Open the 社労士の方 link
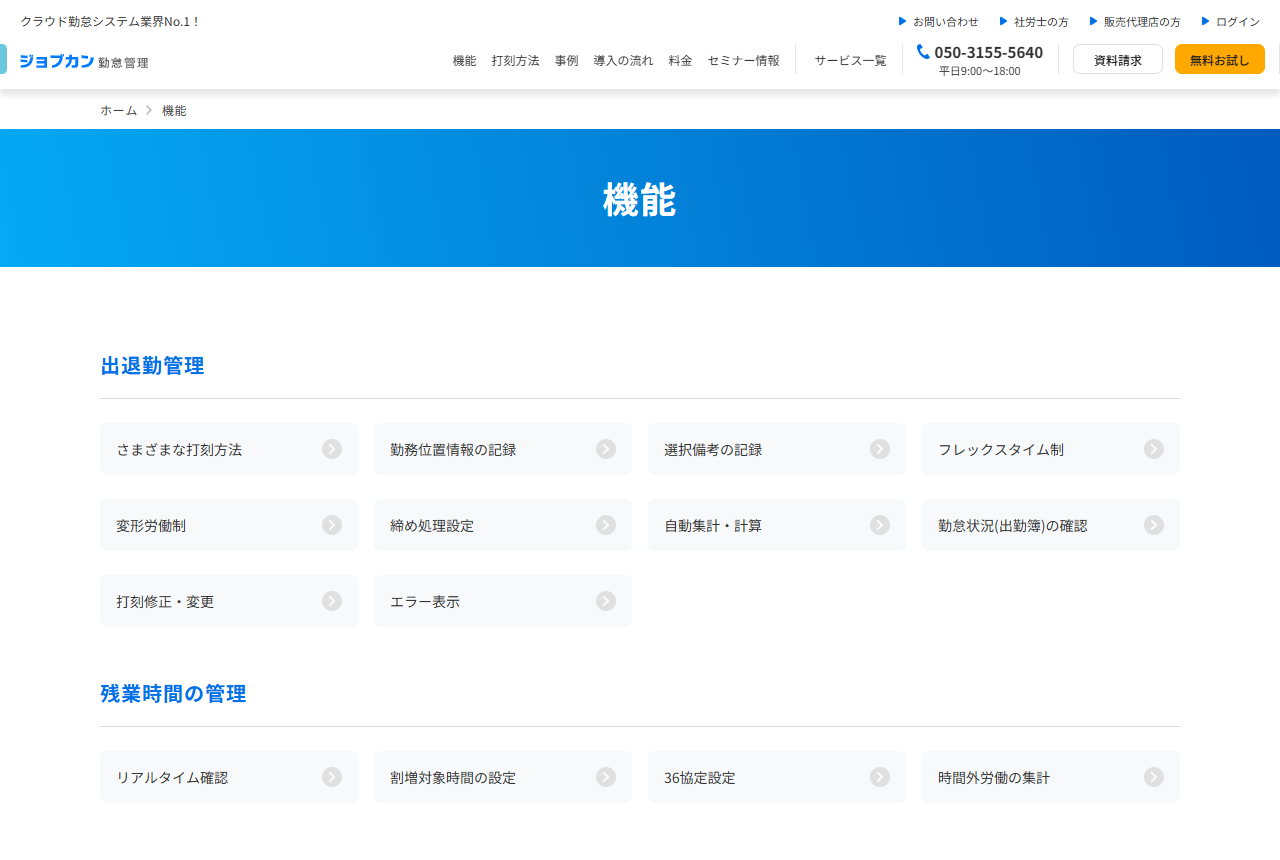 pos(1034,21)
